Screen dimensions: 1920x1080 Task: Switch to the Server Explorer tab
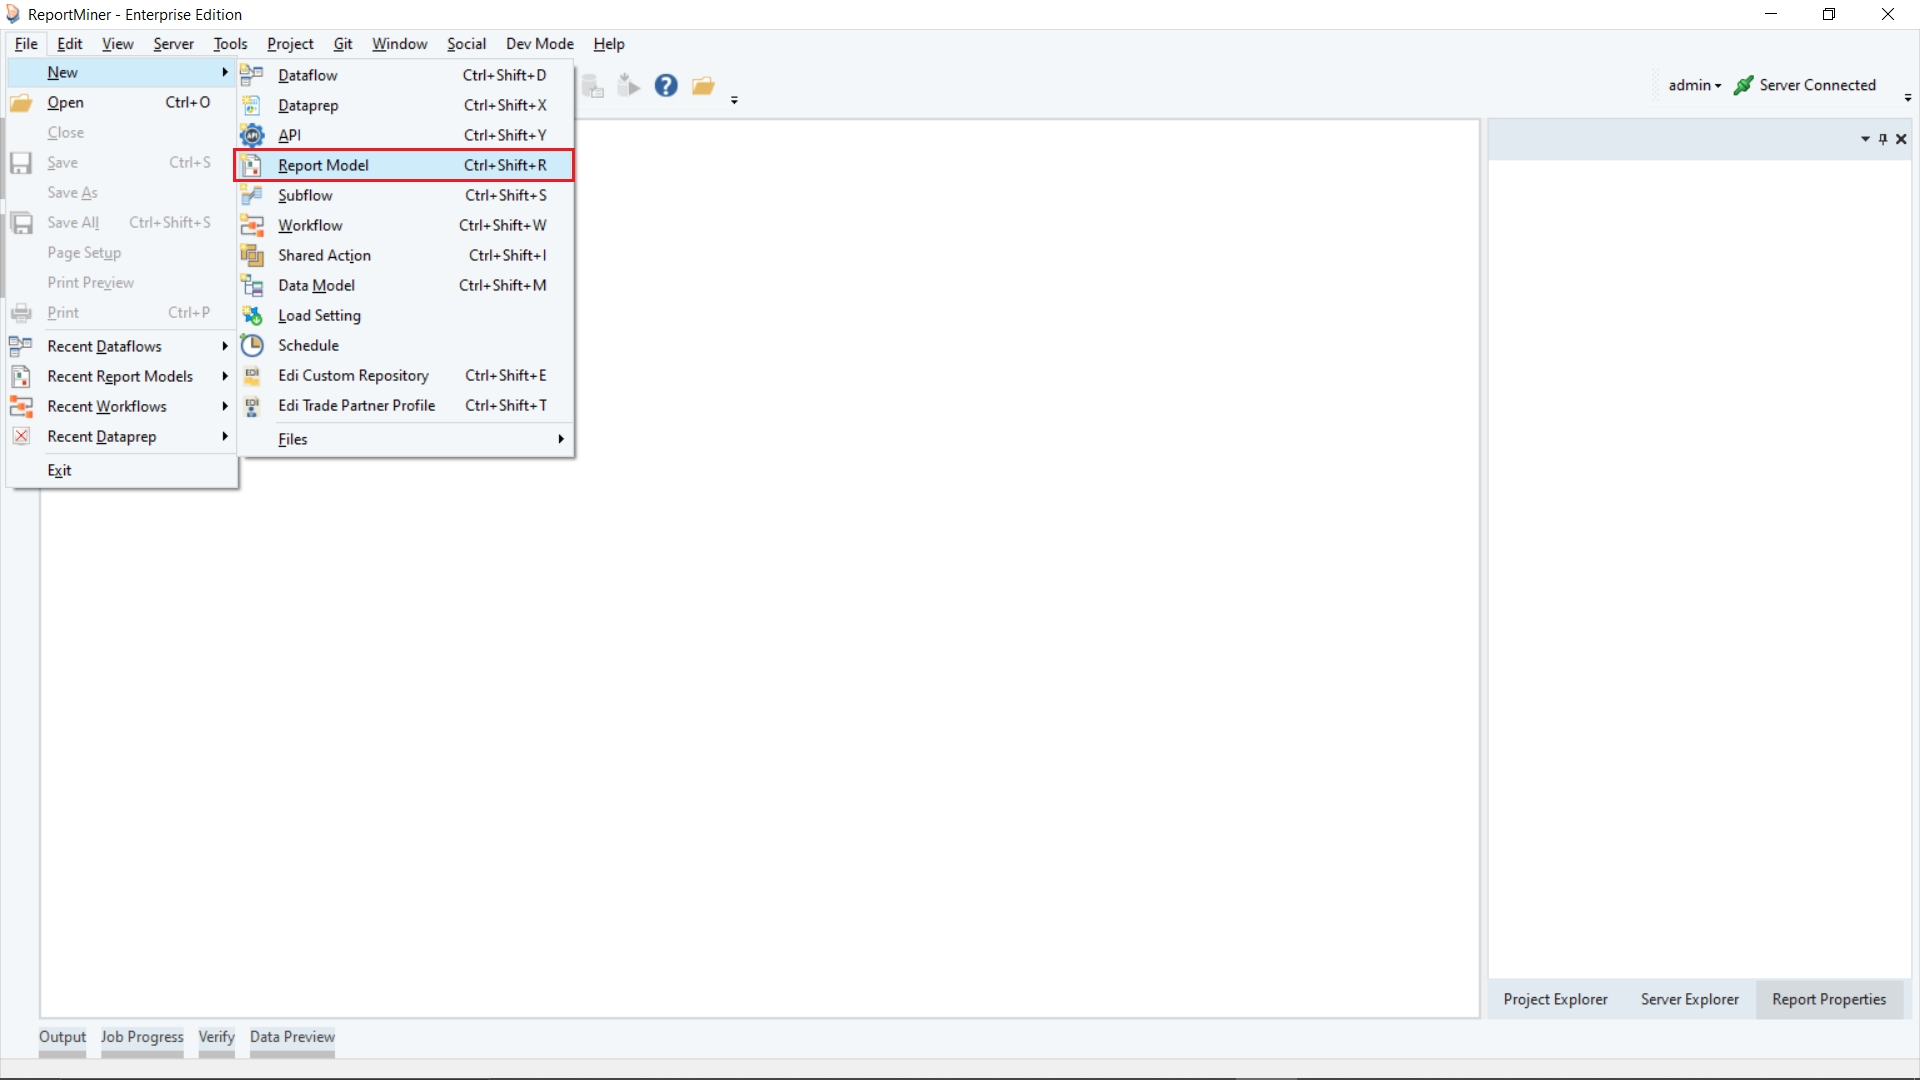coord(1689,999)
